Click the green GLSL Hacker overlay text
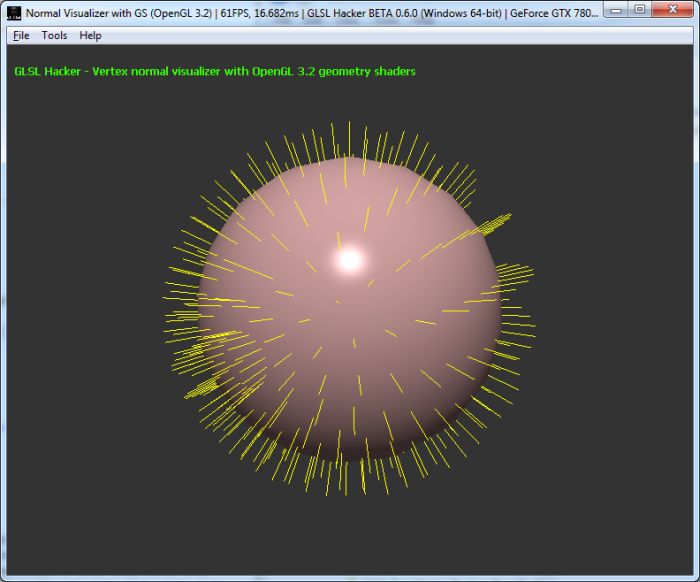 (215, 72)
